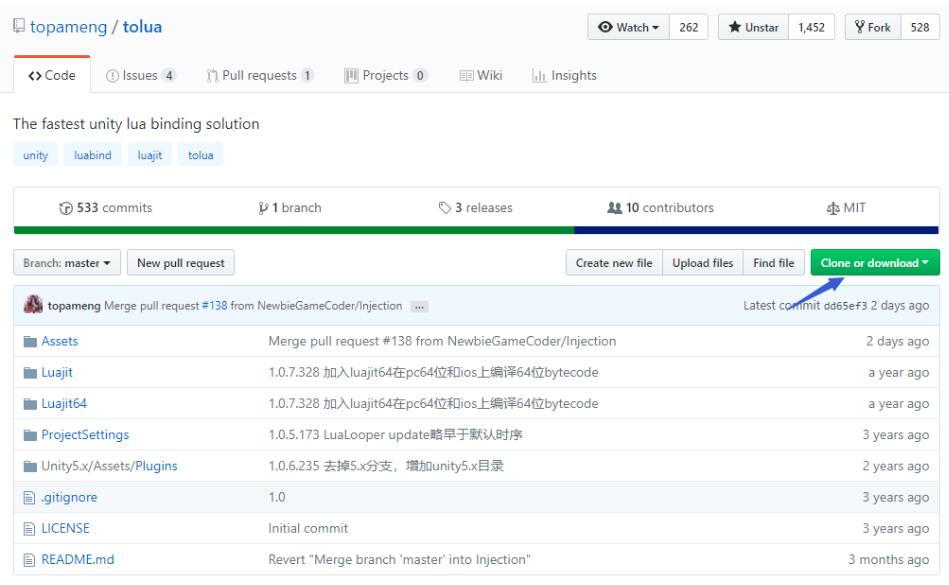Click the Wiki book icon
This screenshot has height=585, width=949.
pyautogui.click(x=466, y=76)
